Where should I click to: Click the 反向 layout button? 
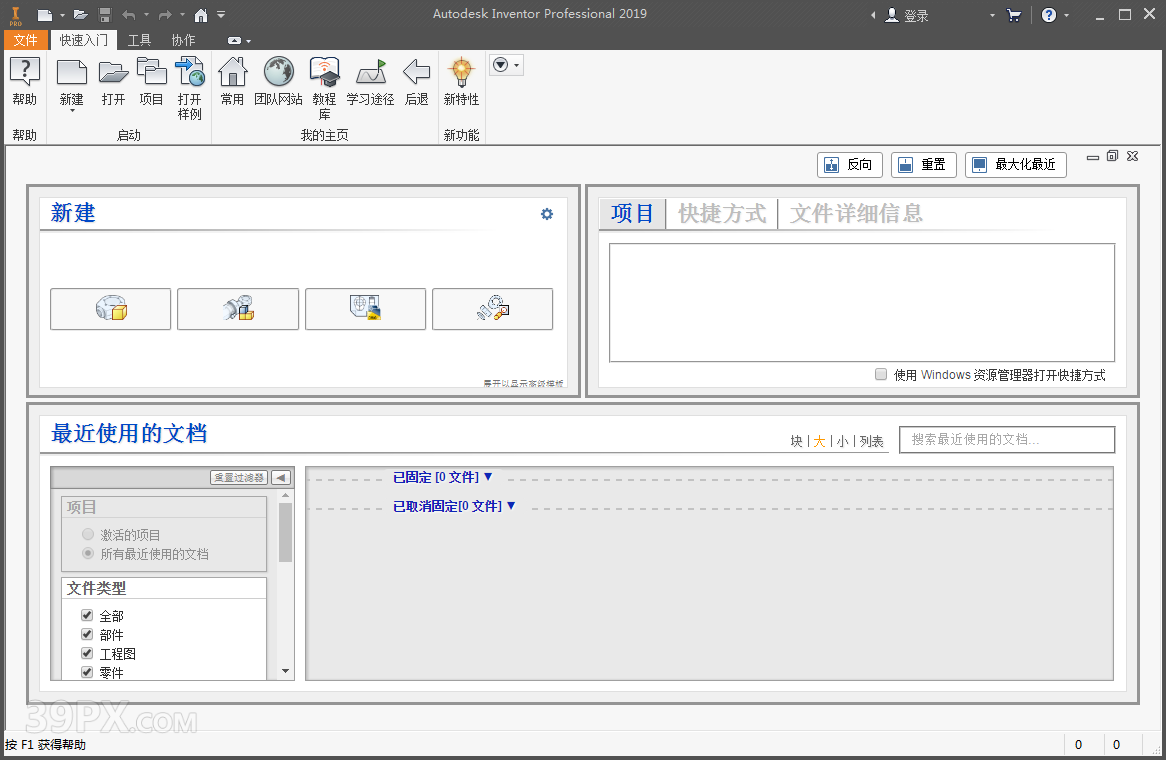849,164
